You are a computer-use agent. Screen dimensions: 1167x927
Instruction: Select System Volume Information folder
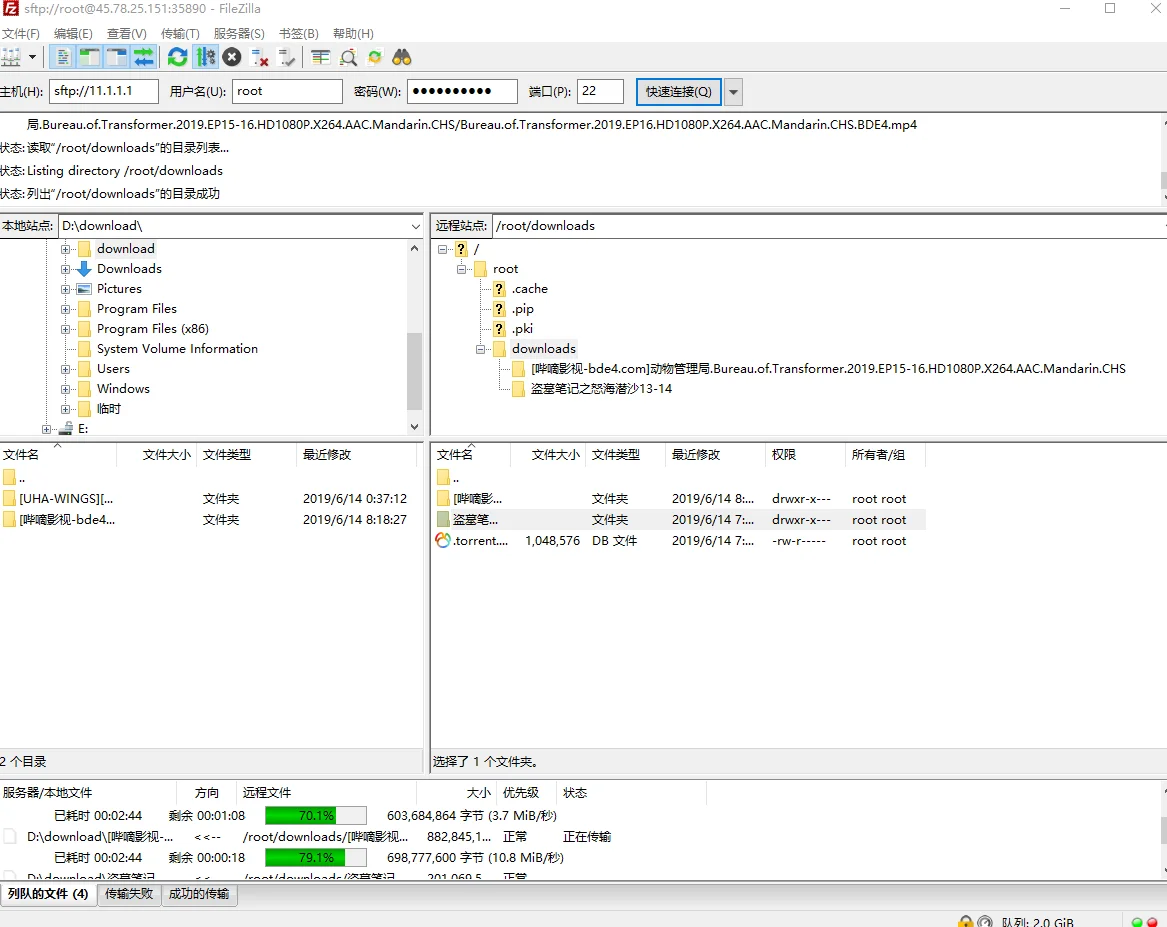point(177,349)
